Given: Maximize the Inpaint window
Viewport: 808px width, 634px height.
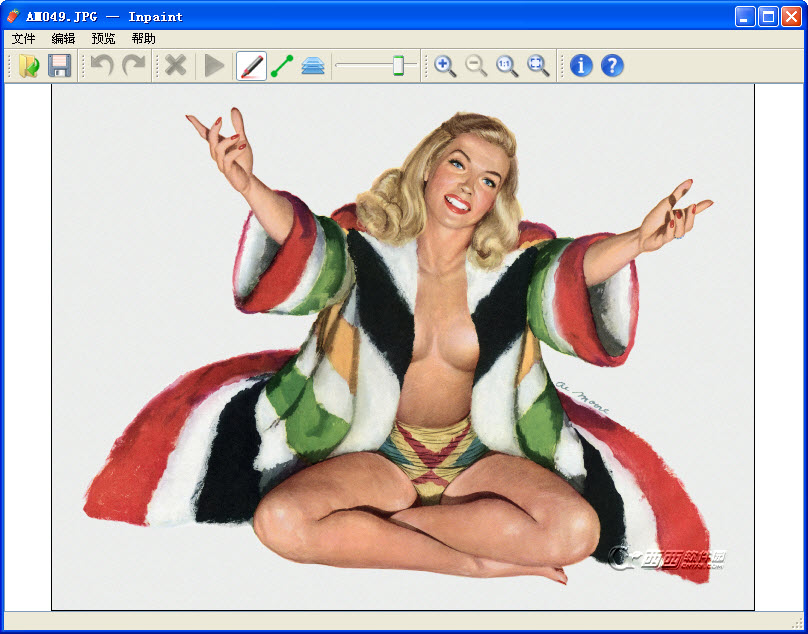Looking at the screenshot, I should [x=768, y=16].
